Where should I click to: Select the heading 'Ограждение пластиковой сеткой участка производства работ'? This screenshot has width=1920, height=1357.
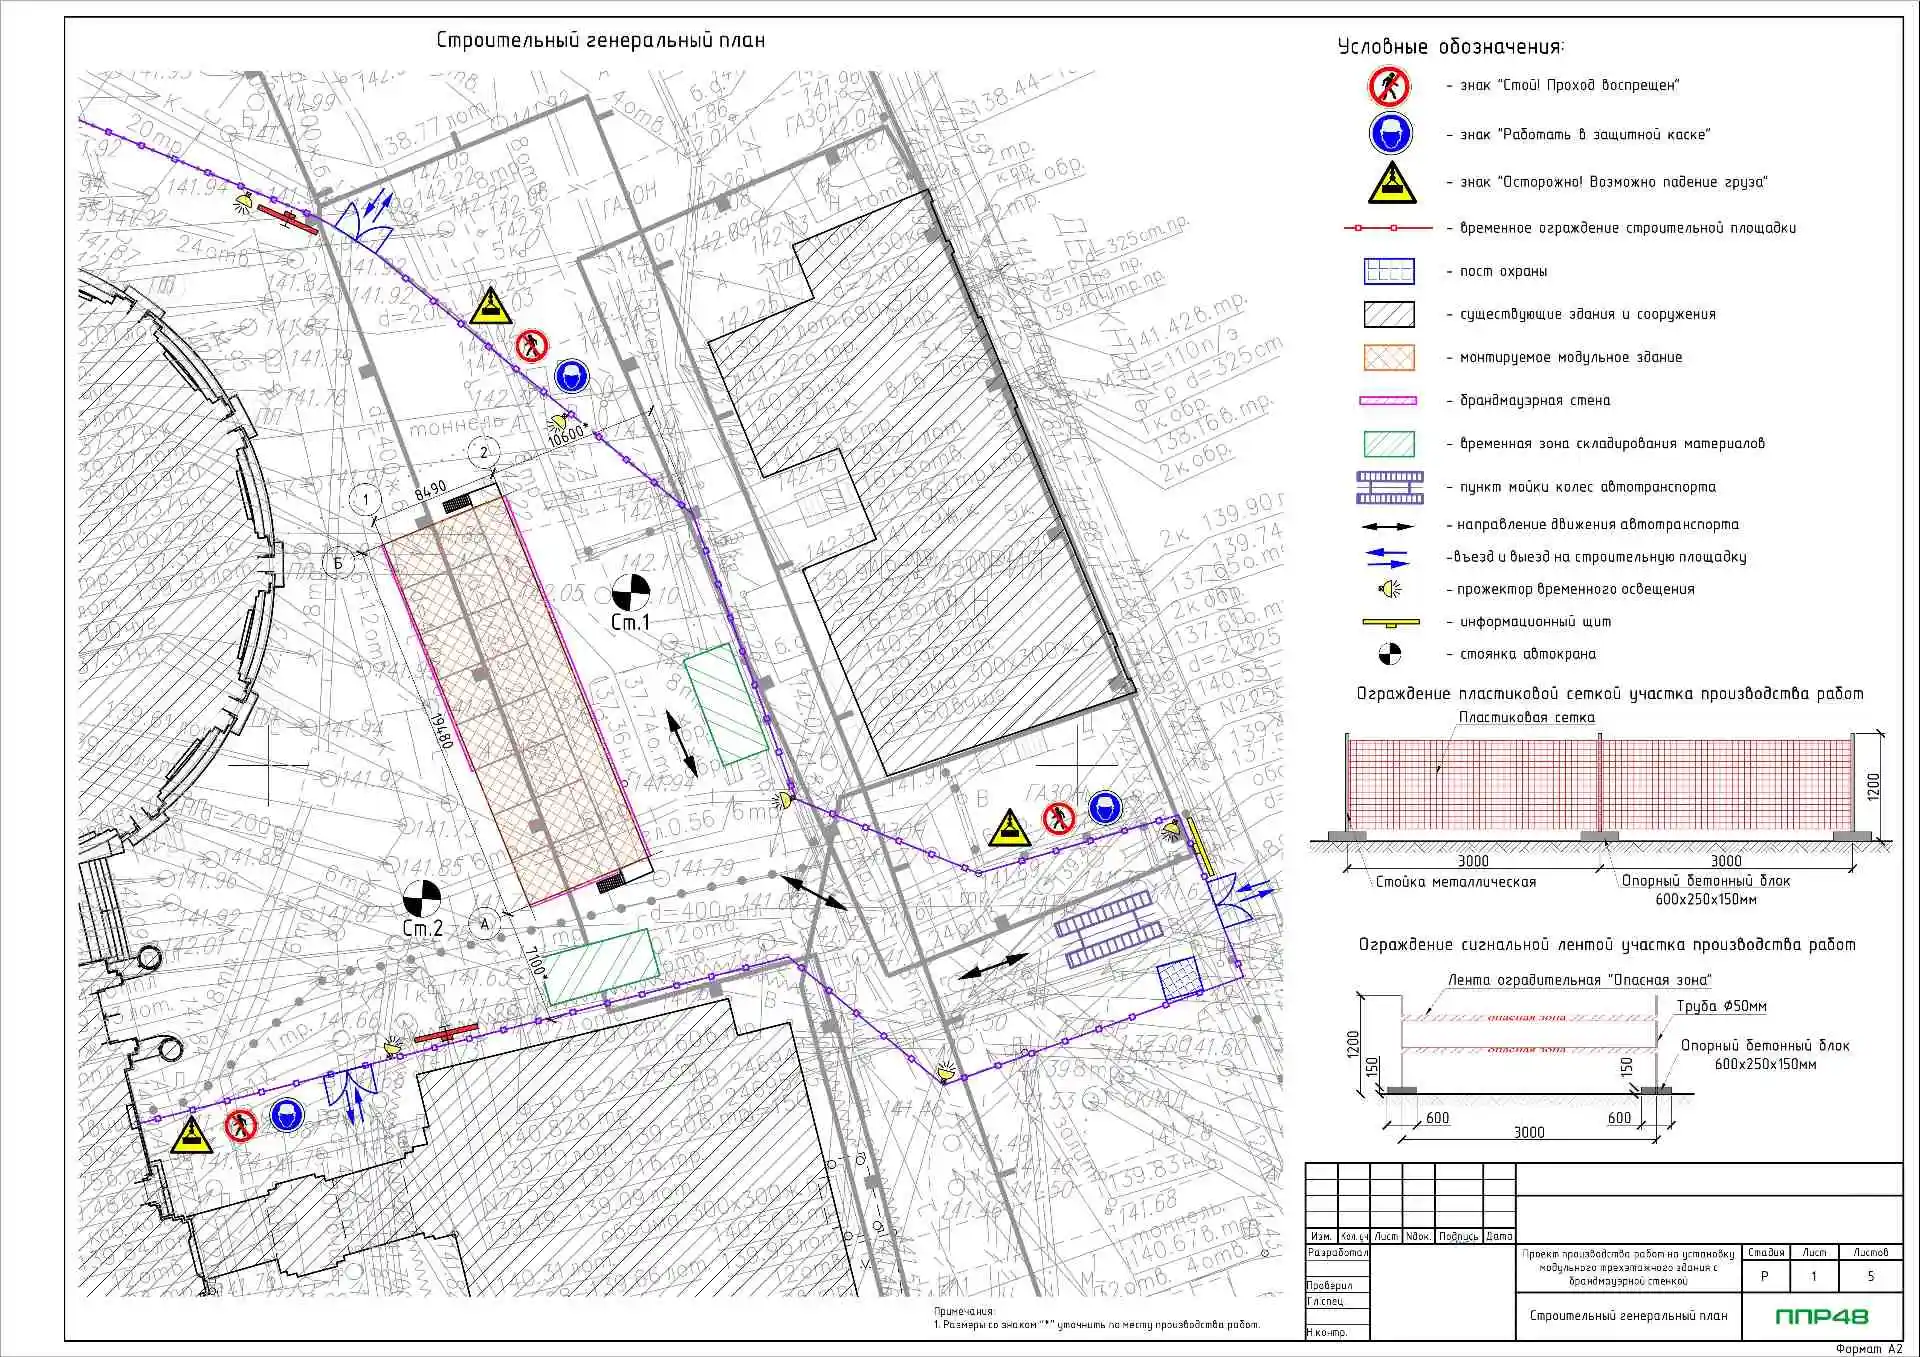1610,693
